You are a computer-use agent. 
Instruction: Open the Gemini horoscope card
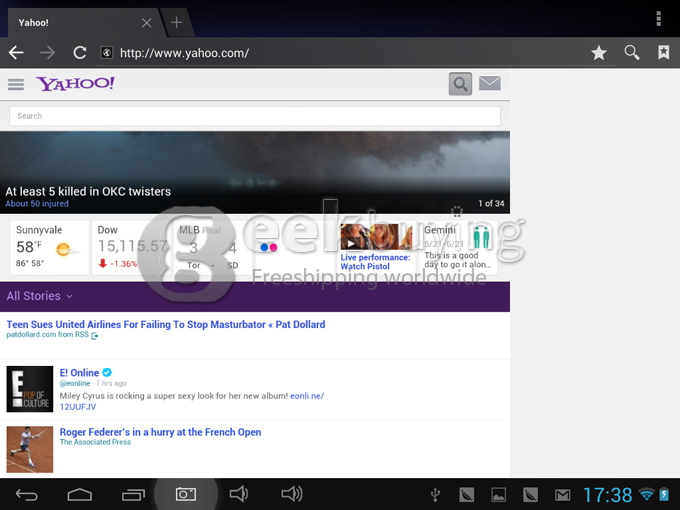(458, 247)
